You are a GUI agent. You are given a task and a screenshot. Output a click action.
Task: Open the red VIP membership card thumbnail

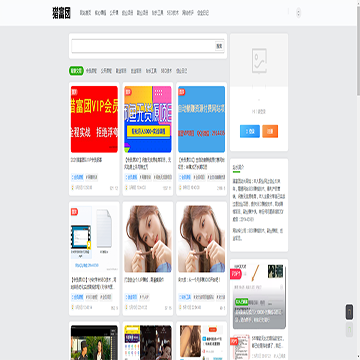pos(94,119)
